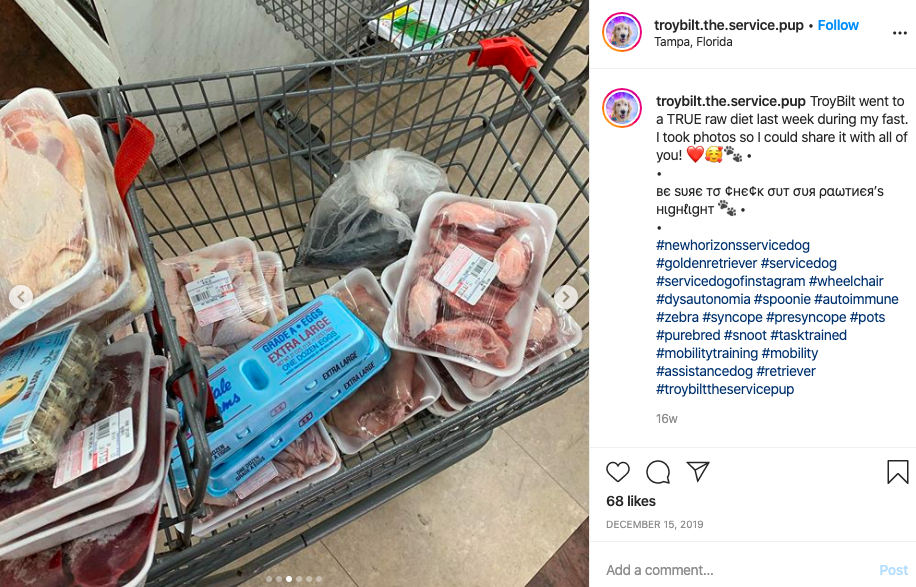Open Tampa, Florida location link
The image size is (916, 587).
coord(693,42)
